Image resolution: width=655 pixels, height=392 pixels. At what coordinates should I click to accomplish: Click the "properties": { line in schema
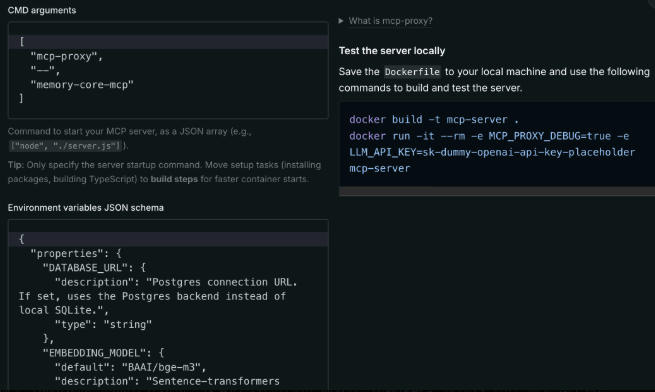76,254
